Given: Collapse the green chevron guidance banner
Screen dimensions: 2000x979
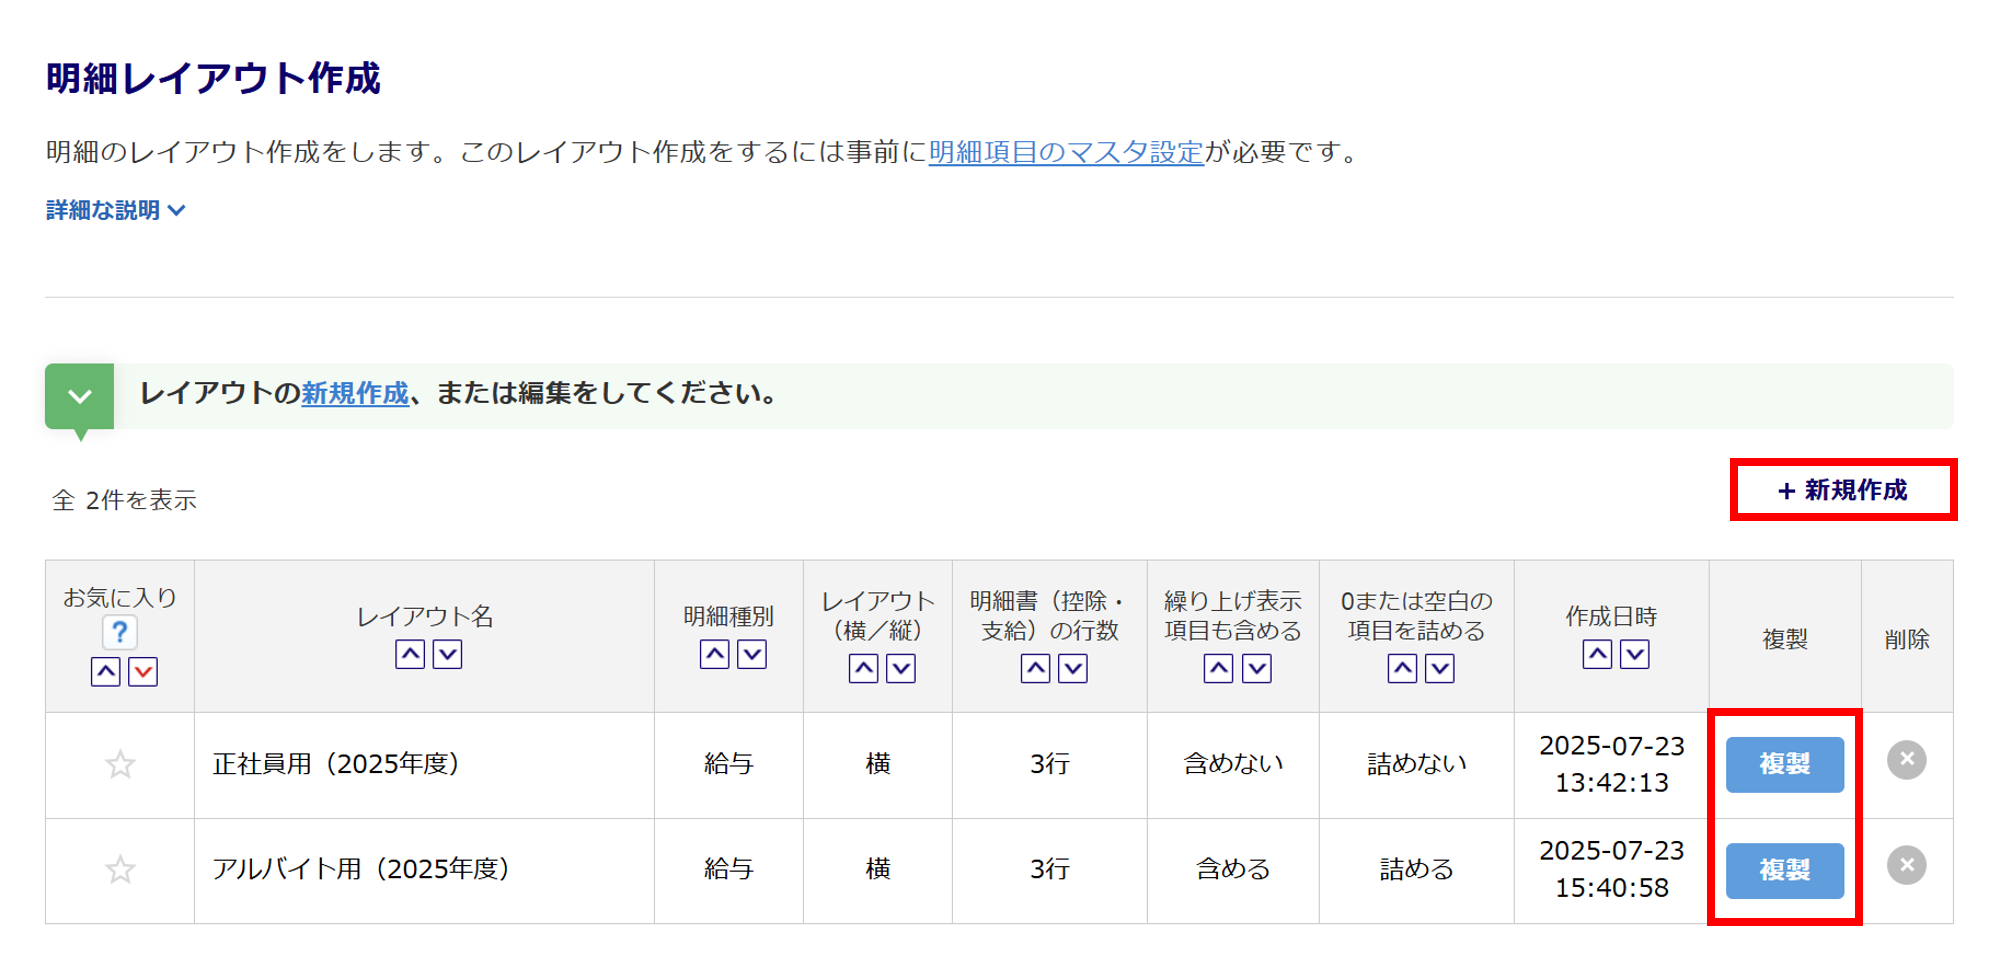Looking at the screenshot, I should click(x=80, y=396).
